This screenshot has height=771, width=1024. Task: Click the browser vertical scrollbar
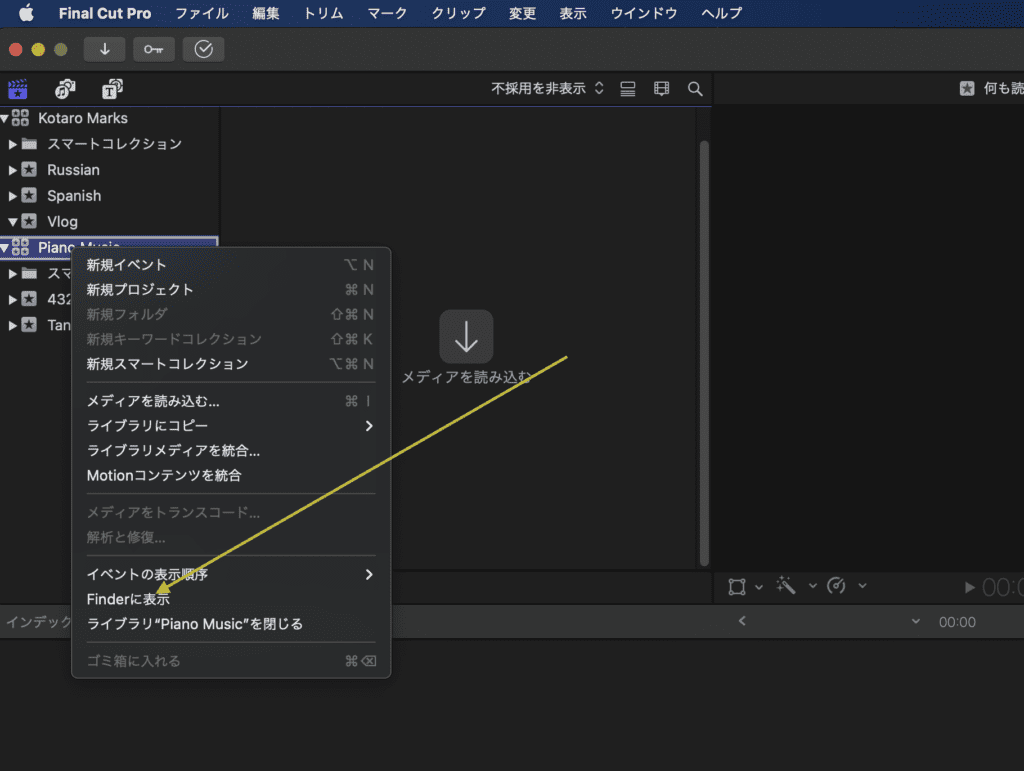pyautogui.click(x=704, y=353)
